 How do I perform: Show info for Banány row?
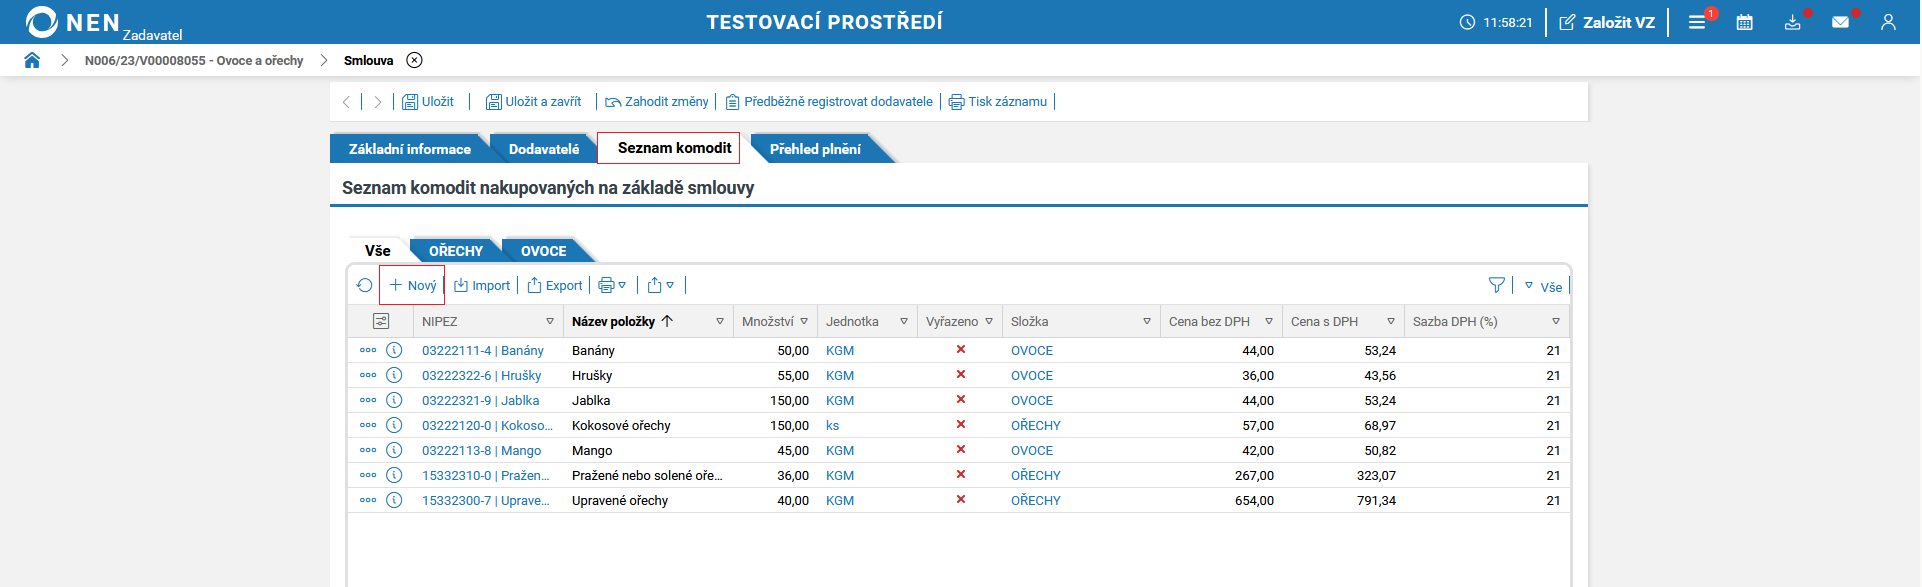coord(394,351)
